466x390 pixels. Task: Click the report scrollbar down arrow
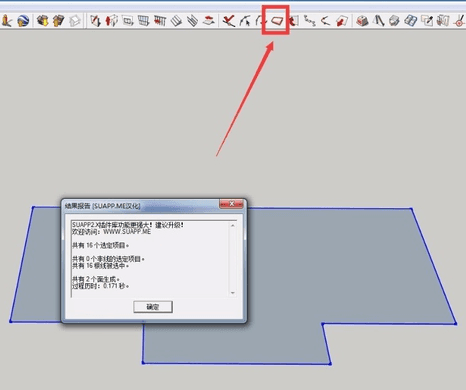point(233,293)
